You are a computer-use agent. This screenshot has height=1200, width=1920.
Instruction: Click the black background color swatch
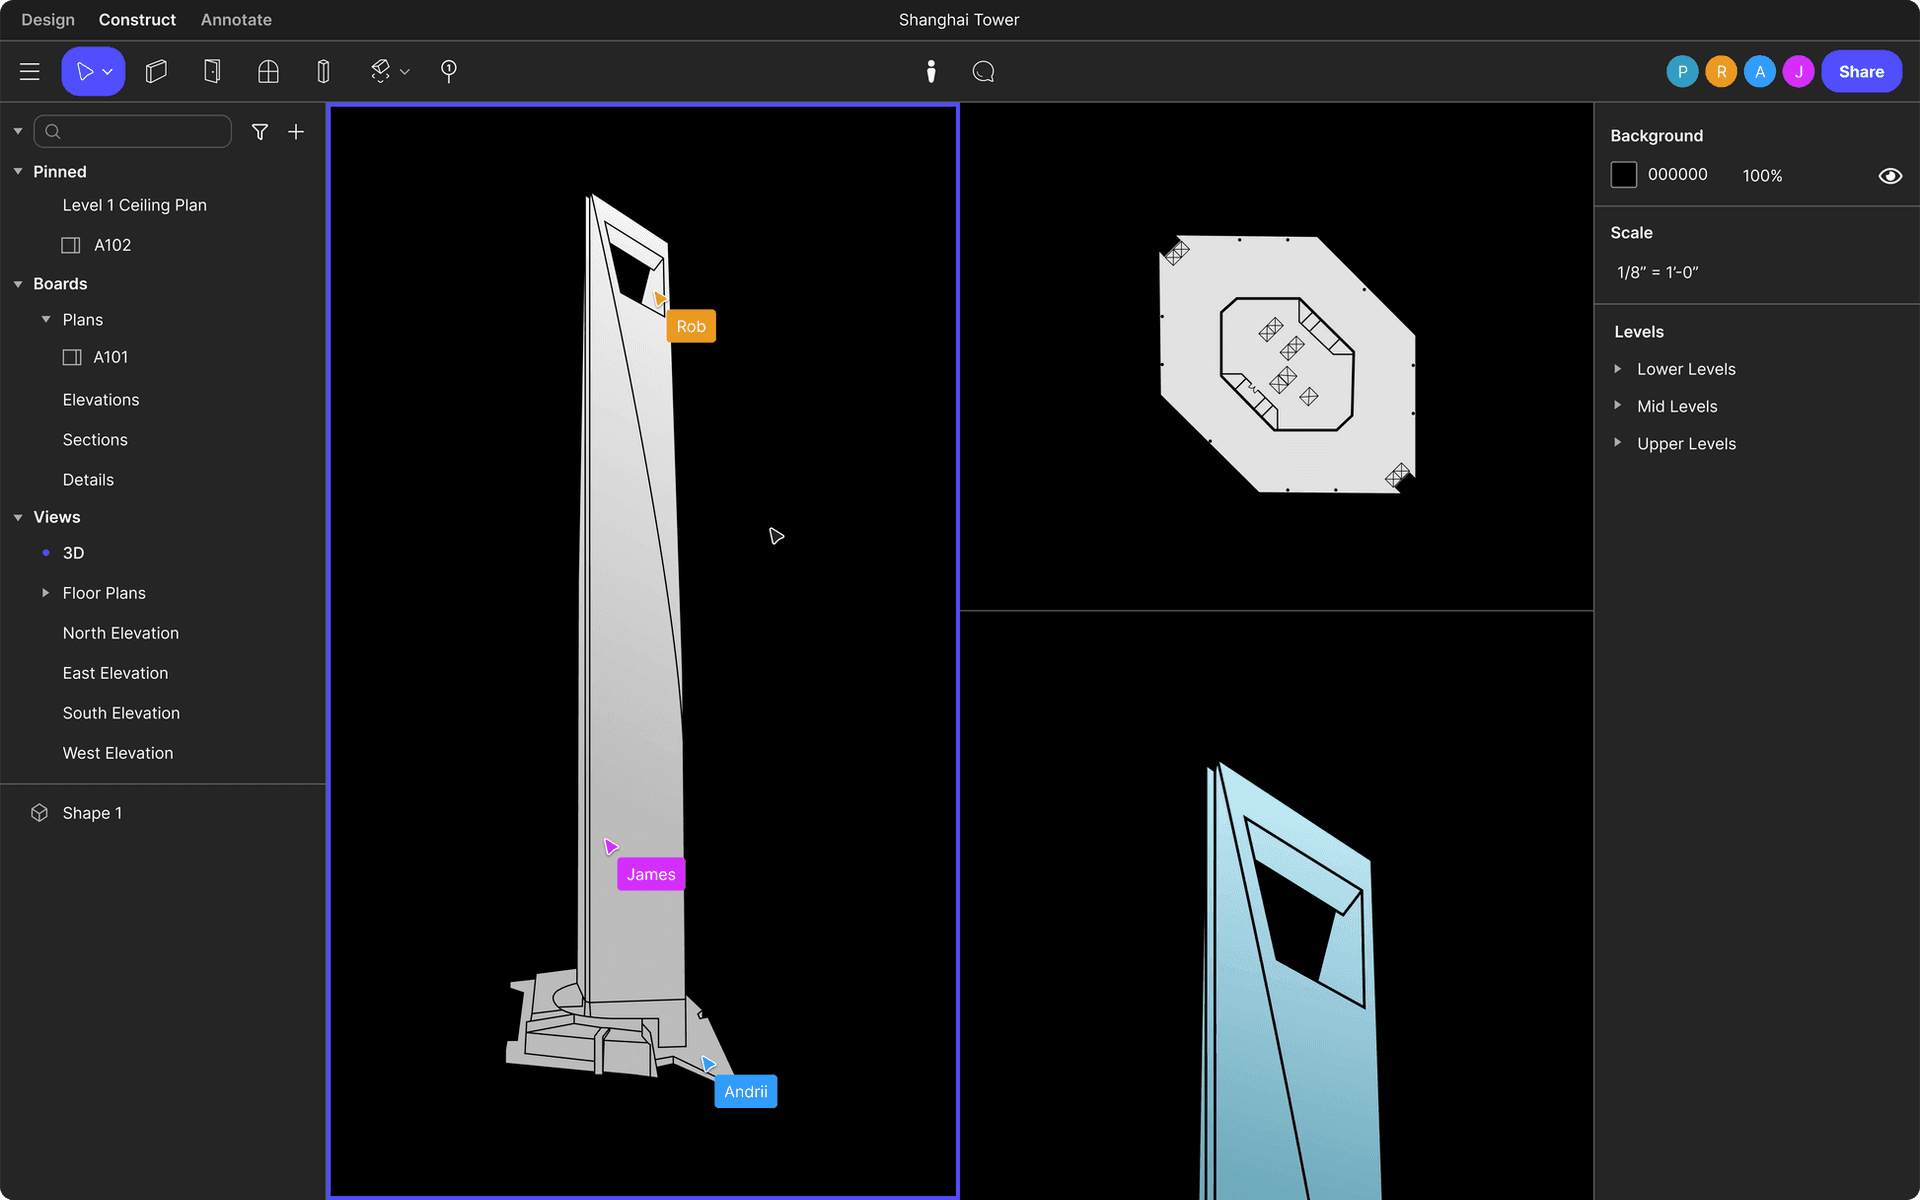tap(1623, 175)
